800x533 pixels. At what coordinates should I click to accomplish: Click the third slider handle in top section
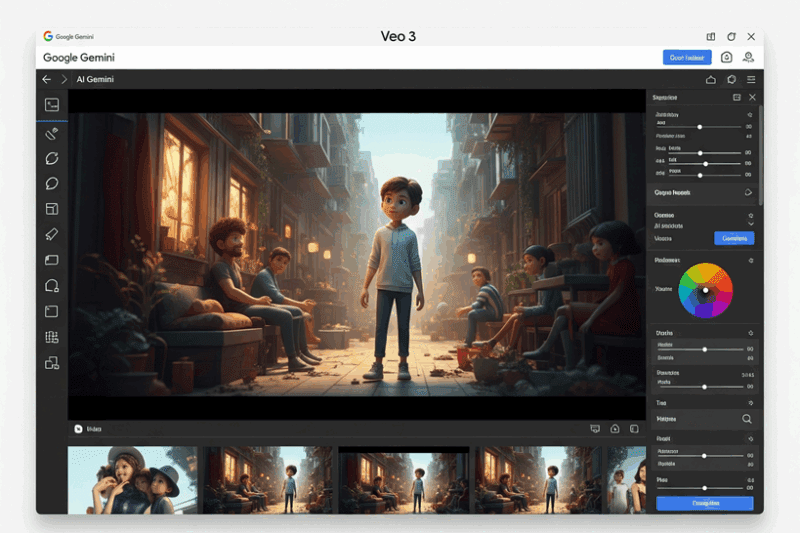706,164
